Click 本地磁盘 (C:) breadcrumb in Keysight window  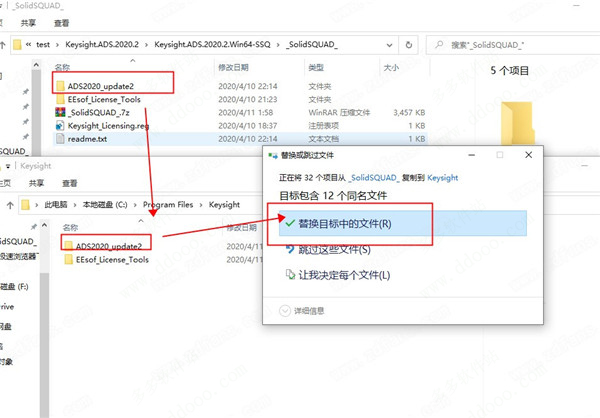(105, 205)
